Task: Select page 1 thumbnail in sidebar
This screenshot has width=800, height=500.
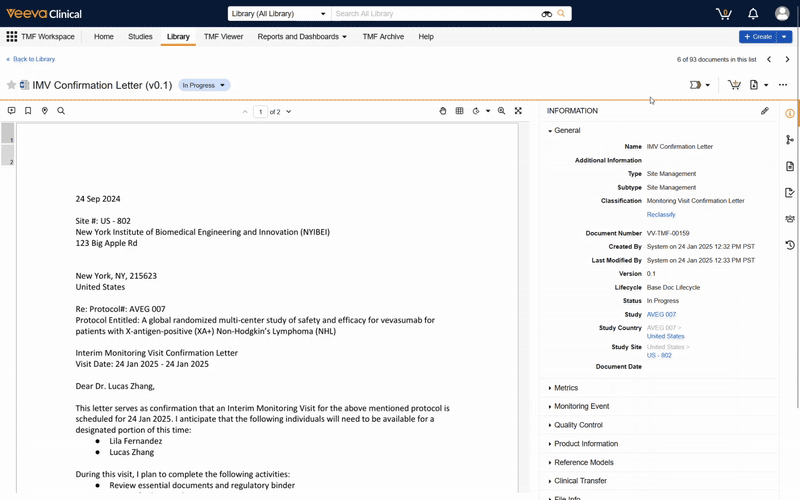Action: click(x=8, y=133)
